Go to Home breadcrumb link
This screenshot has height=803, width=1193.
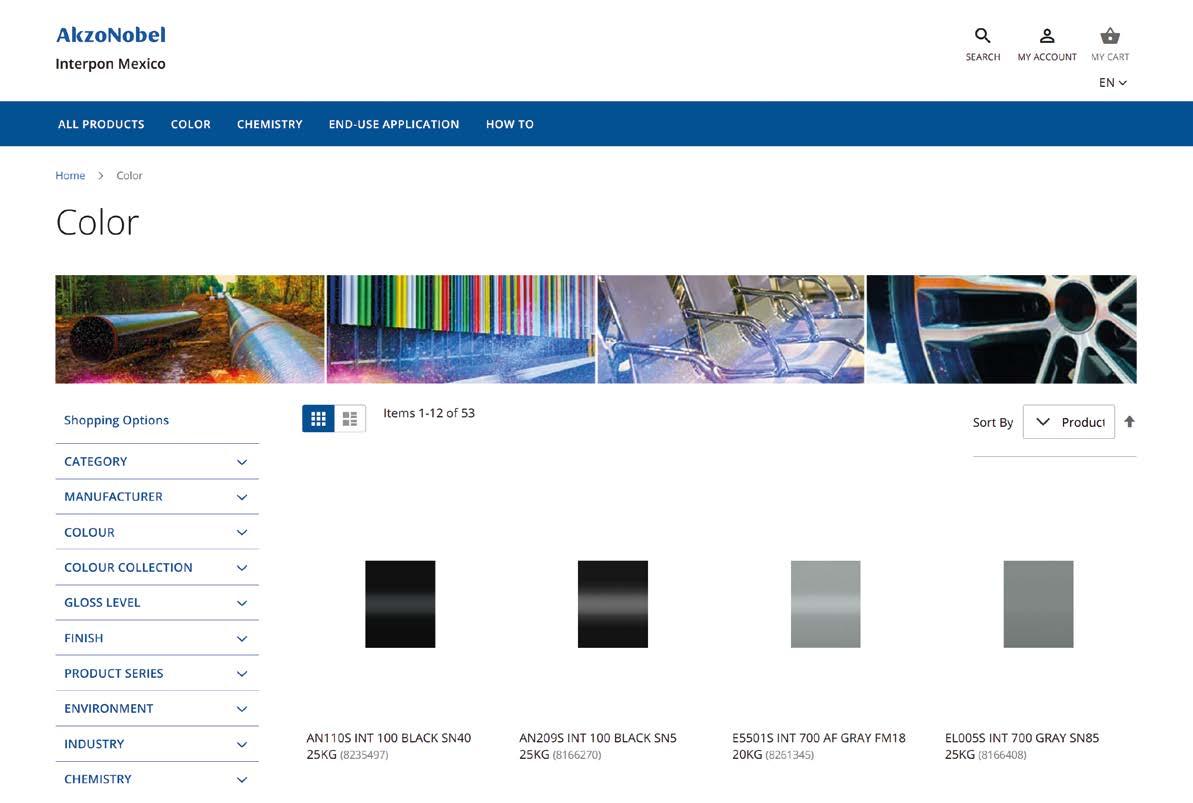tap(70, 175)
